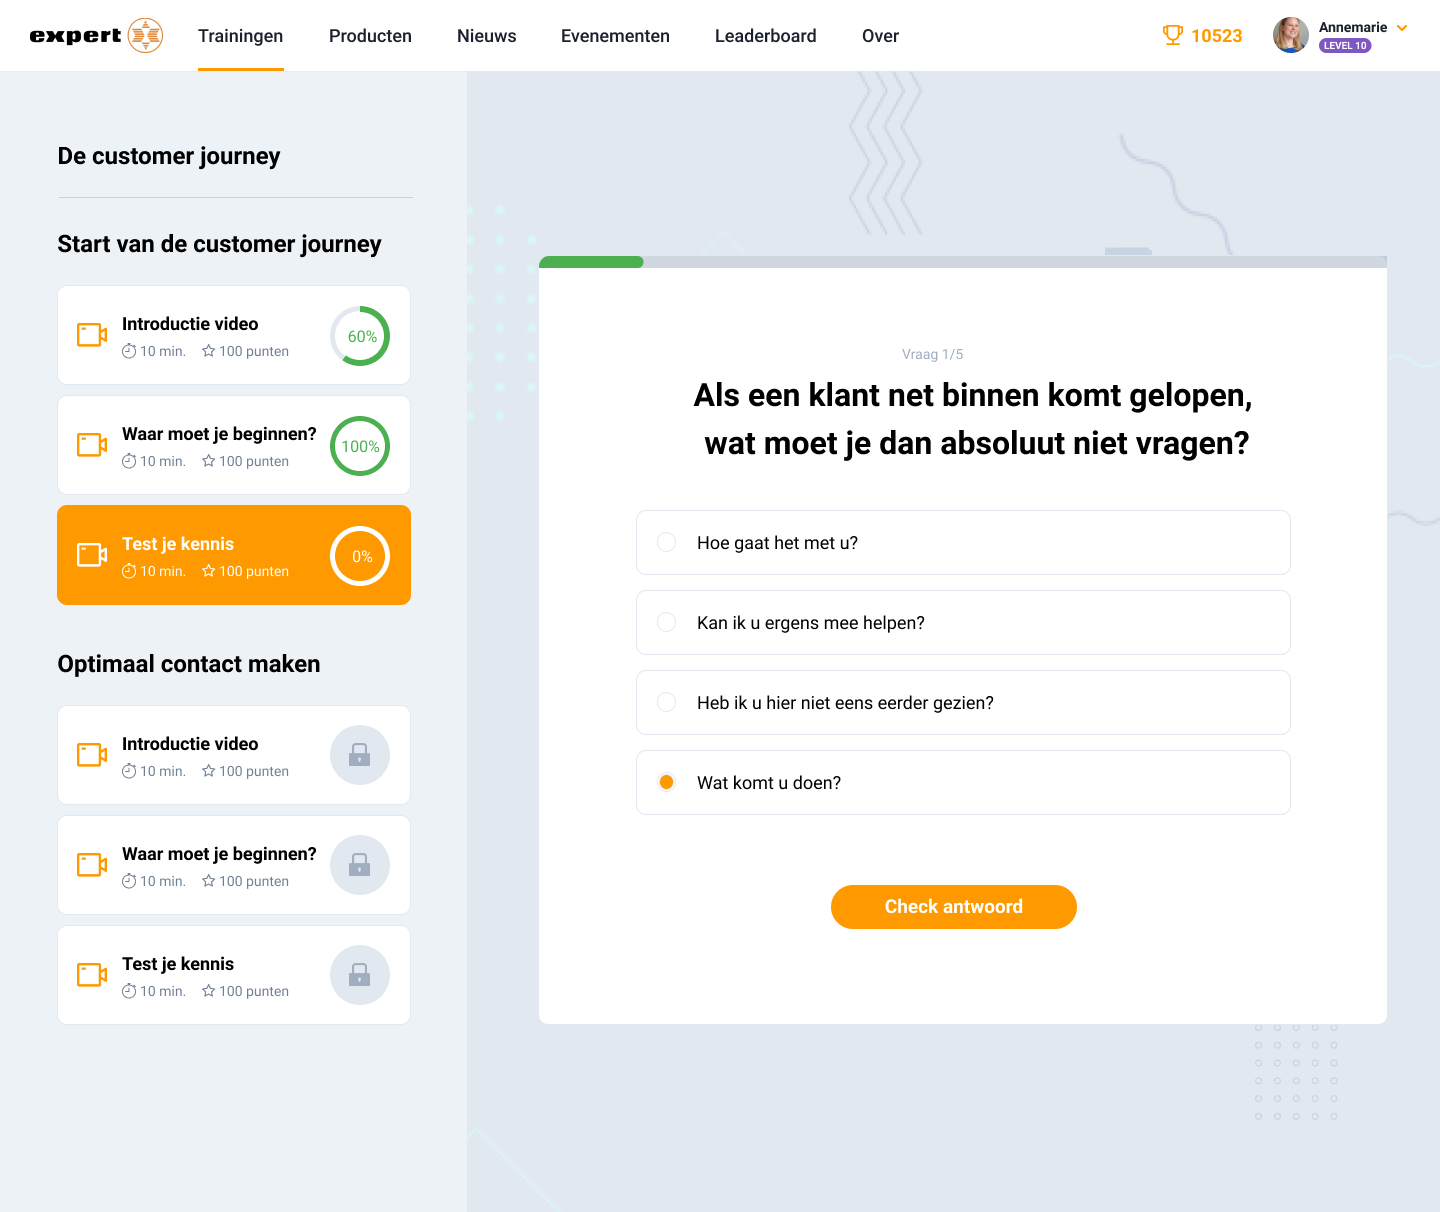The width and height of the screenshot is (1440, 1212).
Task: Click video icon of first Waar moet je beginnen
Action: pyautogui.click(x=92, y=445)
